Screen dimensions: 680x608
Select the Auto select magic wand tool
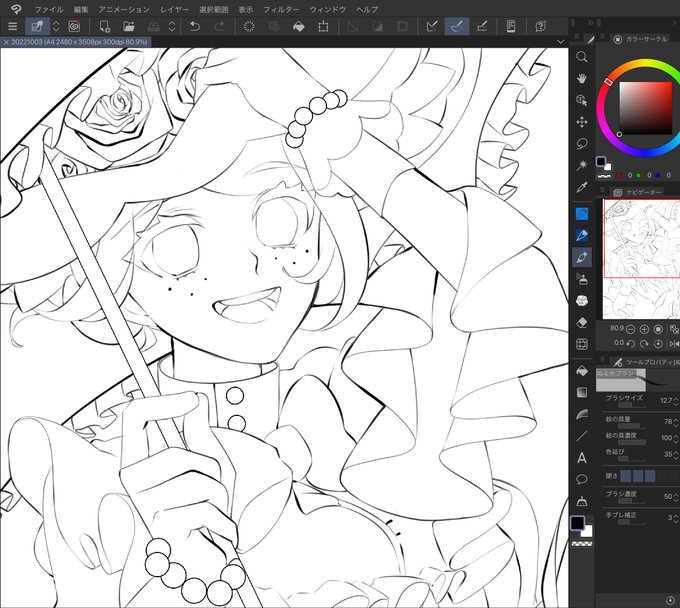pos(582,165)
